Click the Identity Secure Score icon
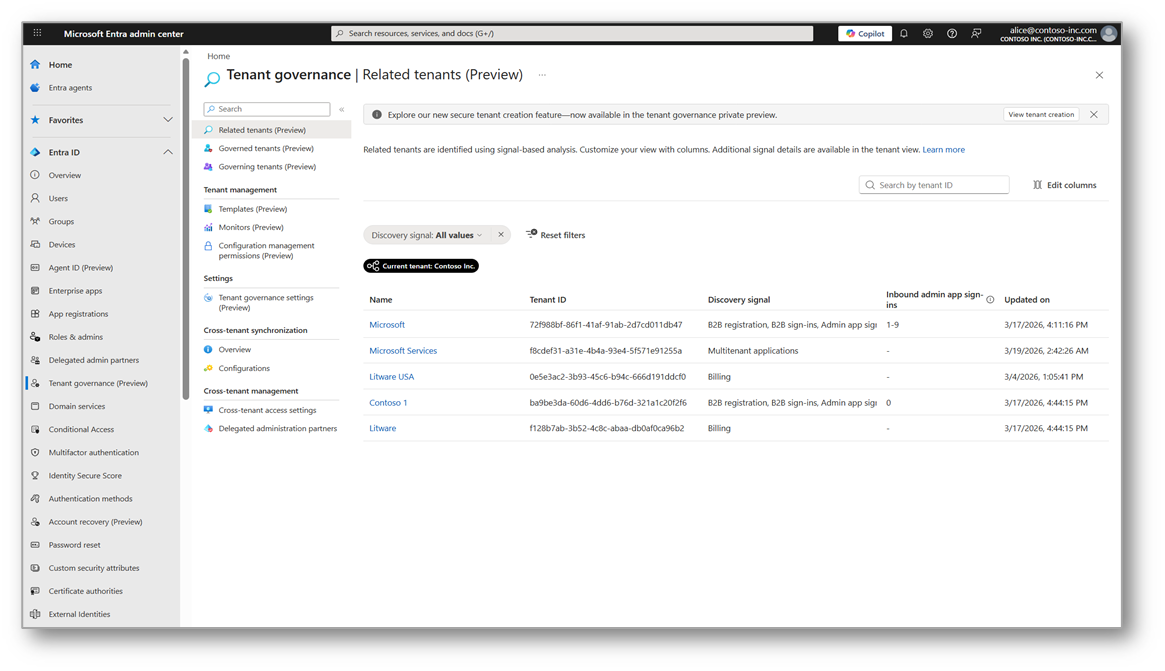This screenshot has height=671, width=1165. tap(35, 476)
